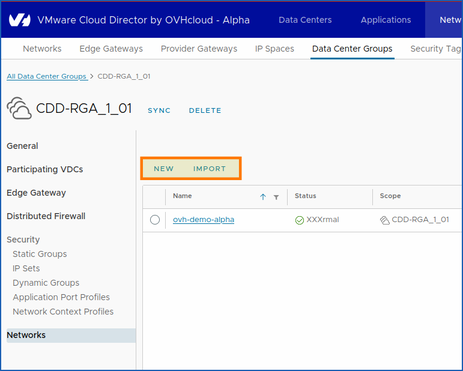Click the VMware Cloud Director title text
The width and height of the screenshot is (463, 371).
coord(143,20)
